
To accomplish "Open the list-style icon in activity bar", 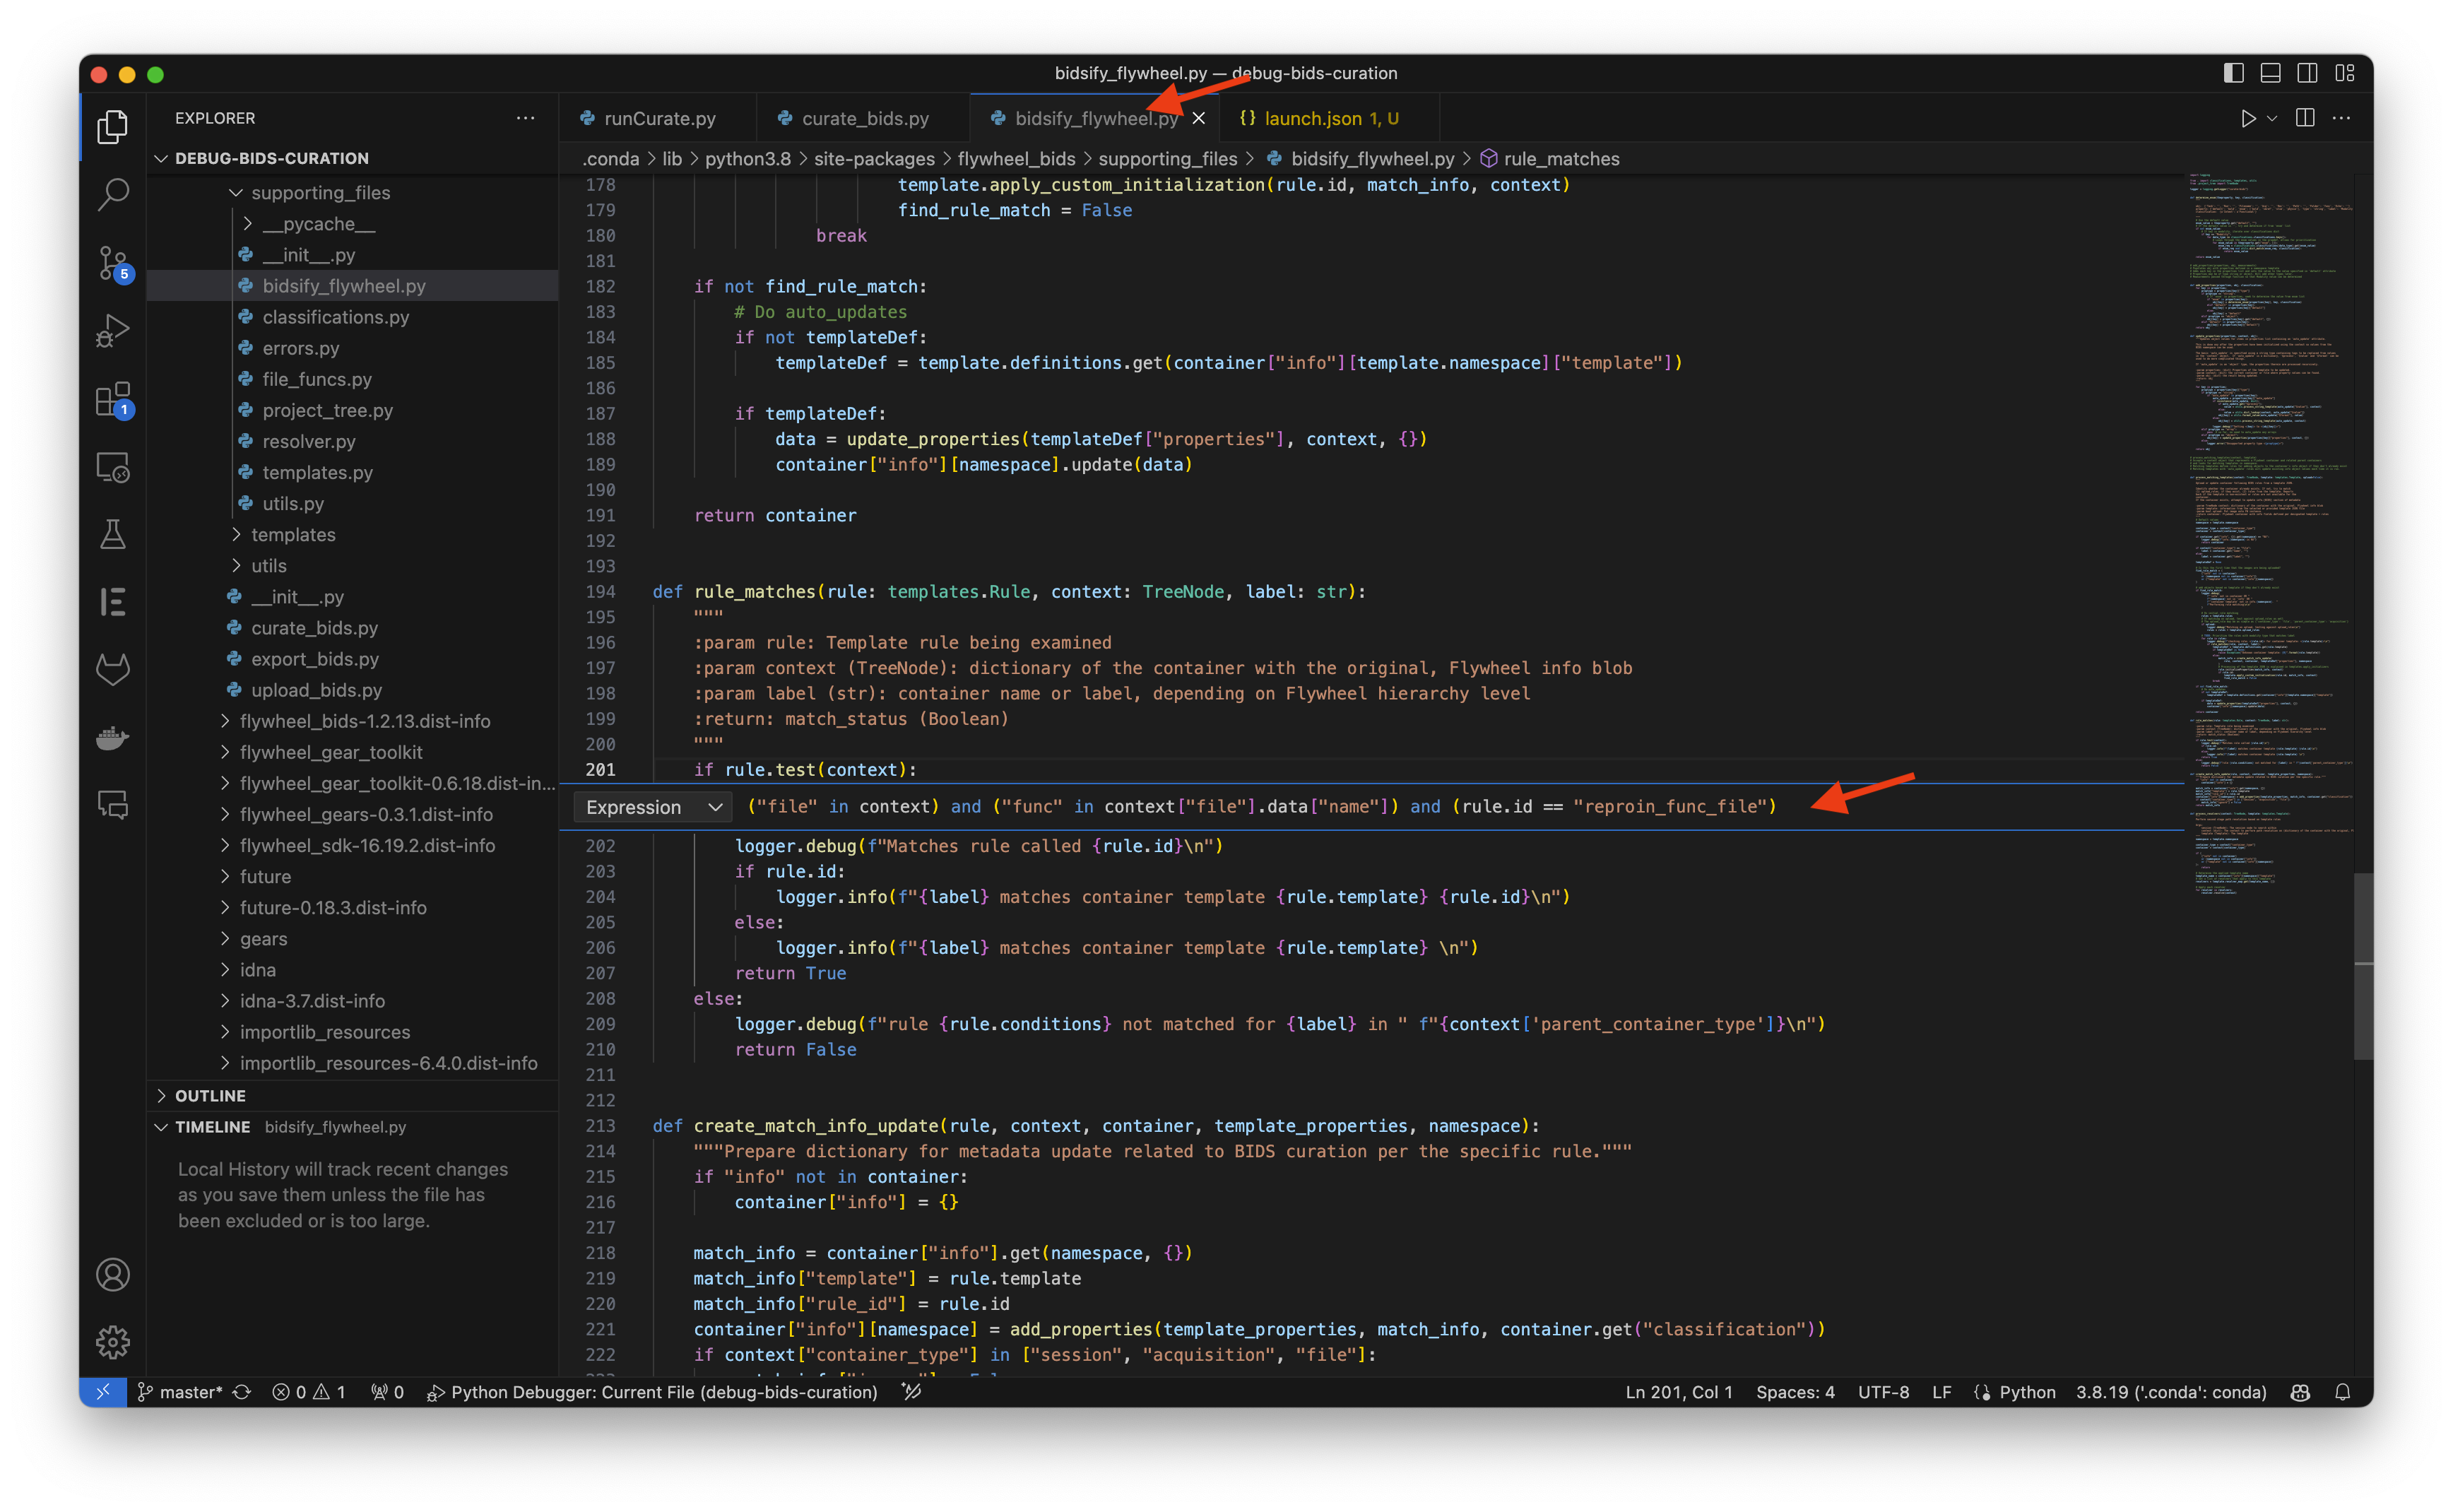I will click(x=113, y=602).
